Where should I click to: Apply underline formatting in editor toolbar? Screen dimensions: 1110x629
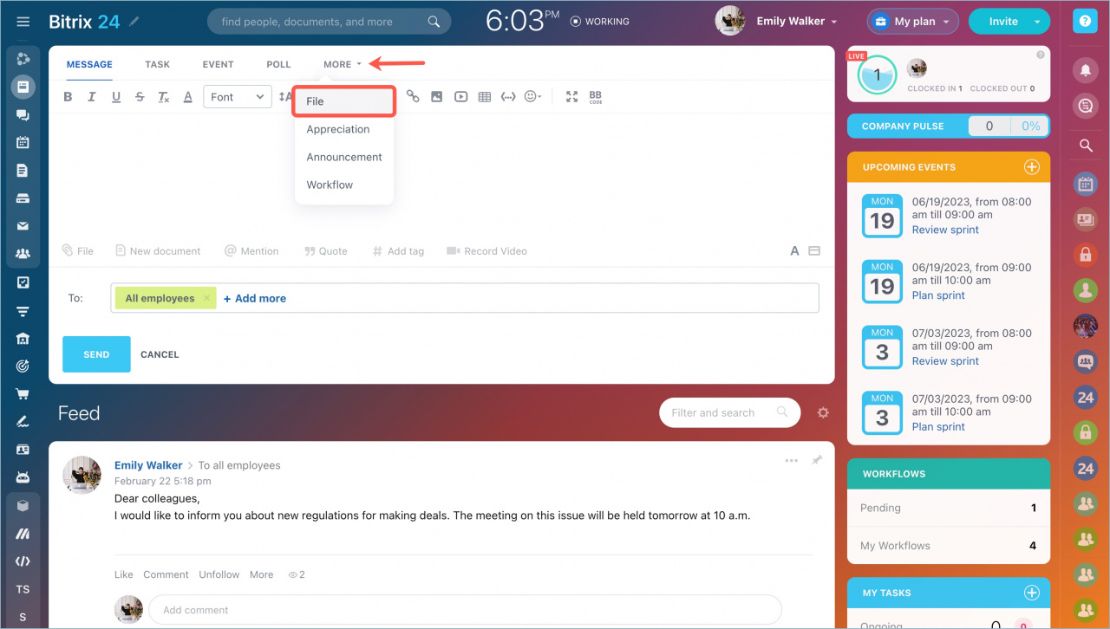[116, 97]
